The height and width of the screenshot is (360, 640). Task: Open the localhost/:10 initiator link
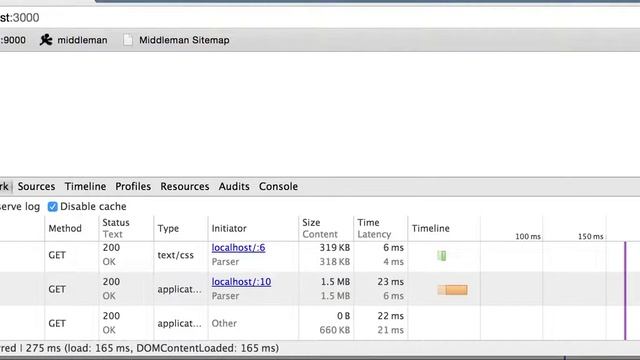(x=241, y=282)
